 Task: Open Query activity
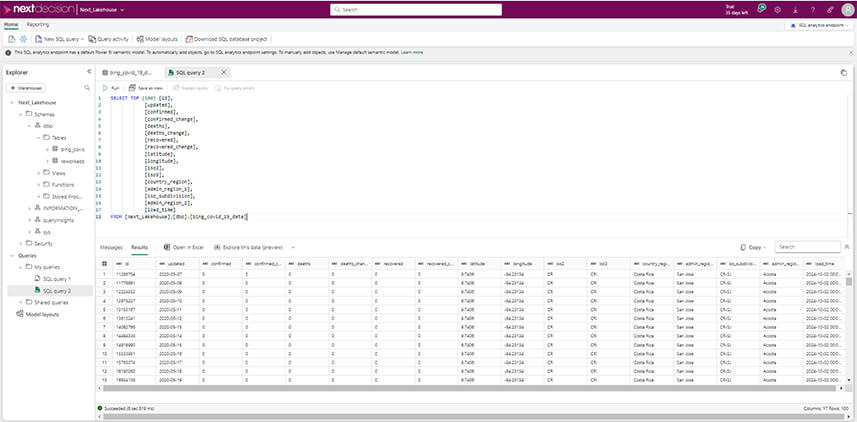pyautogui.click(x=109, y=39)
